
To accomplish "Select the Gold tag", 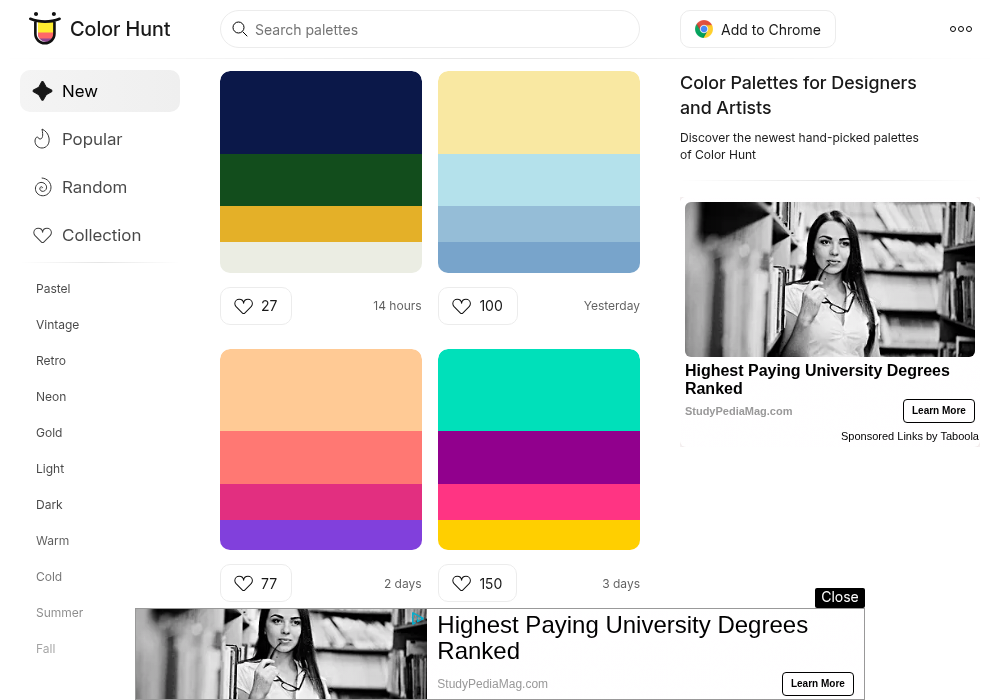I will [49, 433].
